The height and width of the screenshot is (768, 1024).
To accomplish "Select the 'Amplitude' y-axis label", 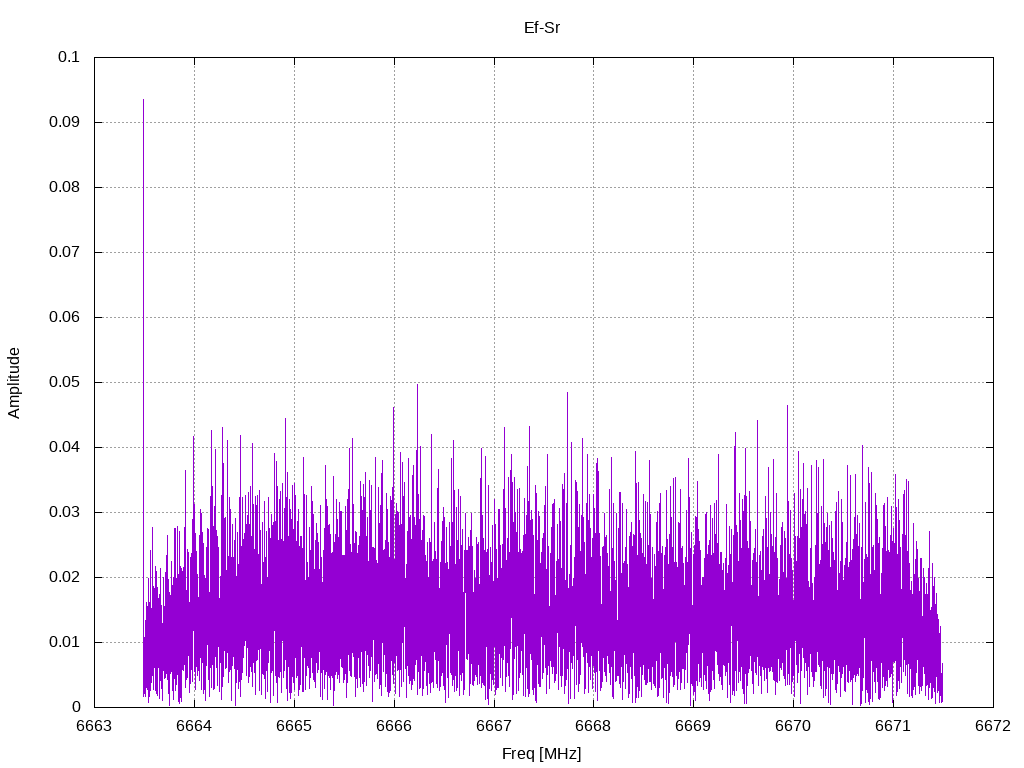I will 14,383.
